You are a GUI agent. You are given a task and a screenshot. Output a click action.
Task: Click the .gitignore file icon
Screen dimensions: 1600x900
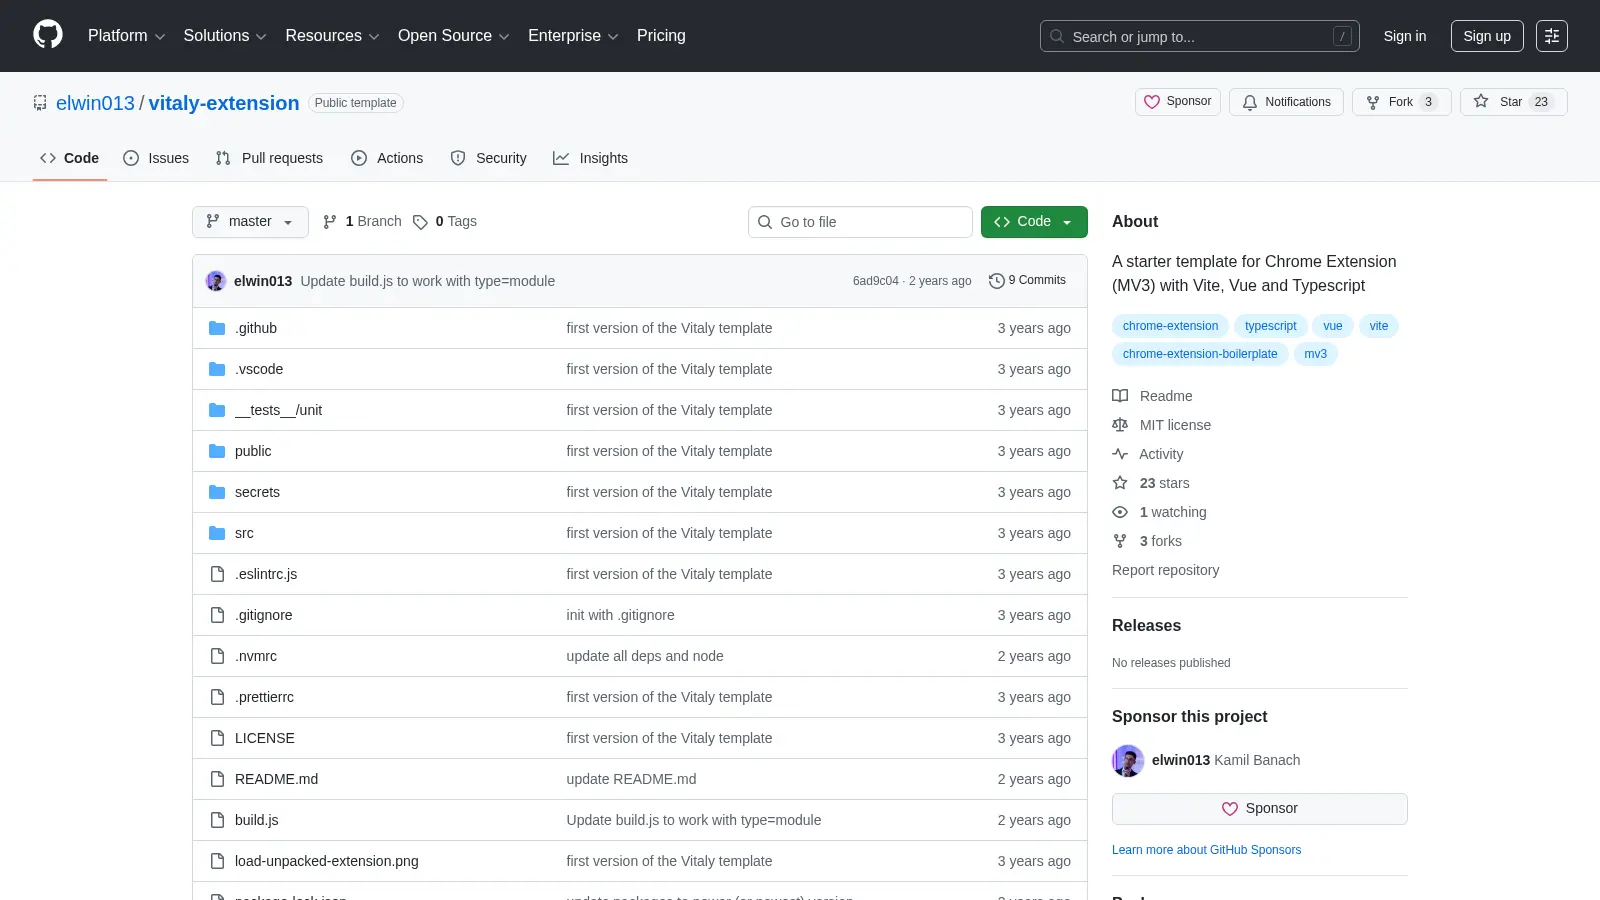[x=217, y=615]
